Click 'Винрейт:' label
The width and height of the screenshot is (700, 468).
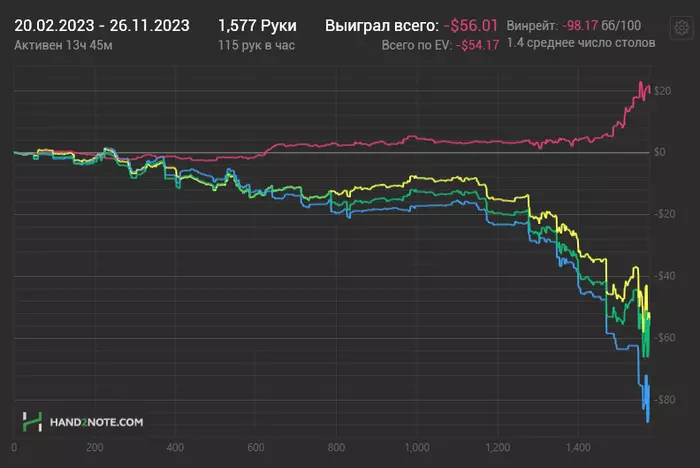[x=532, y=25]
